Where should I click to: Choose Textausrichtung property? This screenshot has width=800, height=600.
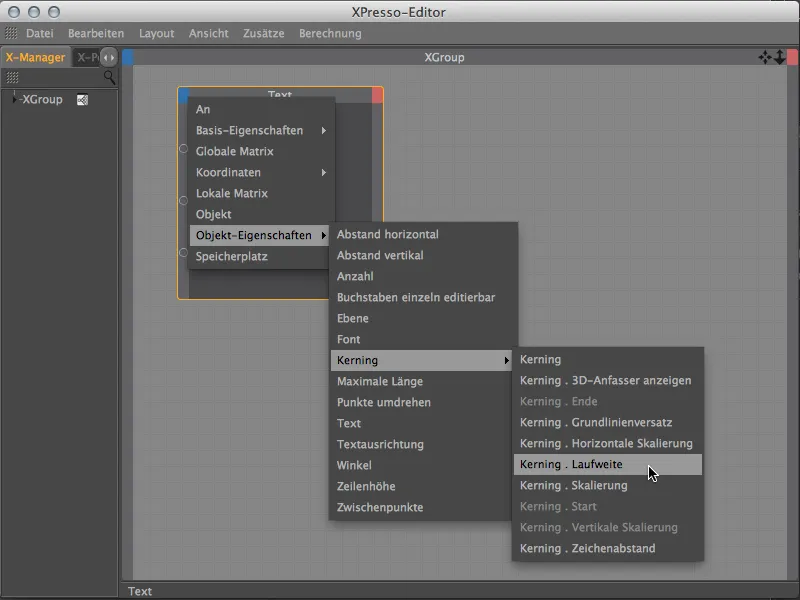click(x=421, y=444)
